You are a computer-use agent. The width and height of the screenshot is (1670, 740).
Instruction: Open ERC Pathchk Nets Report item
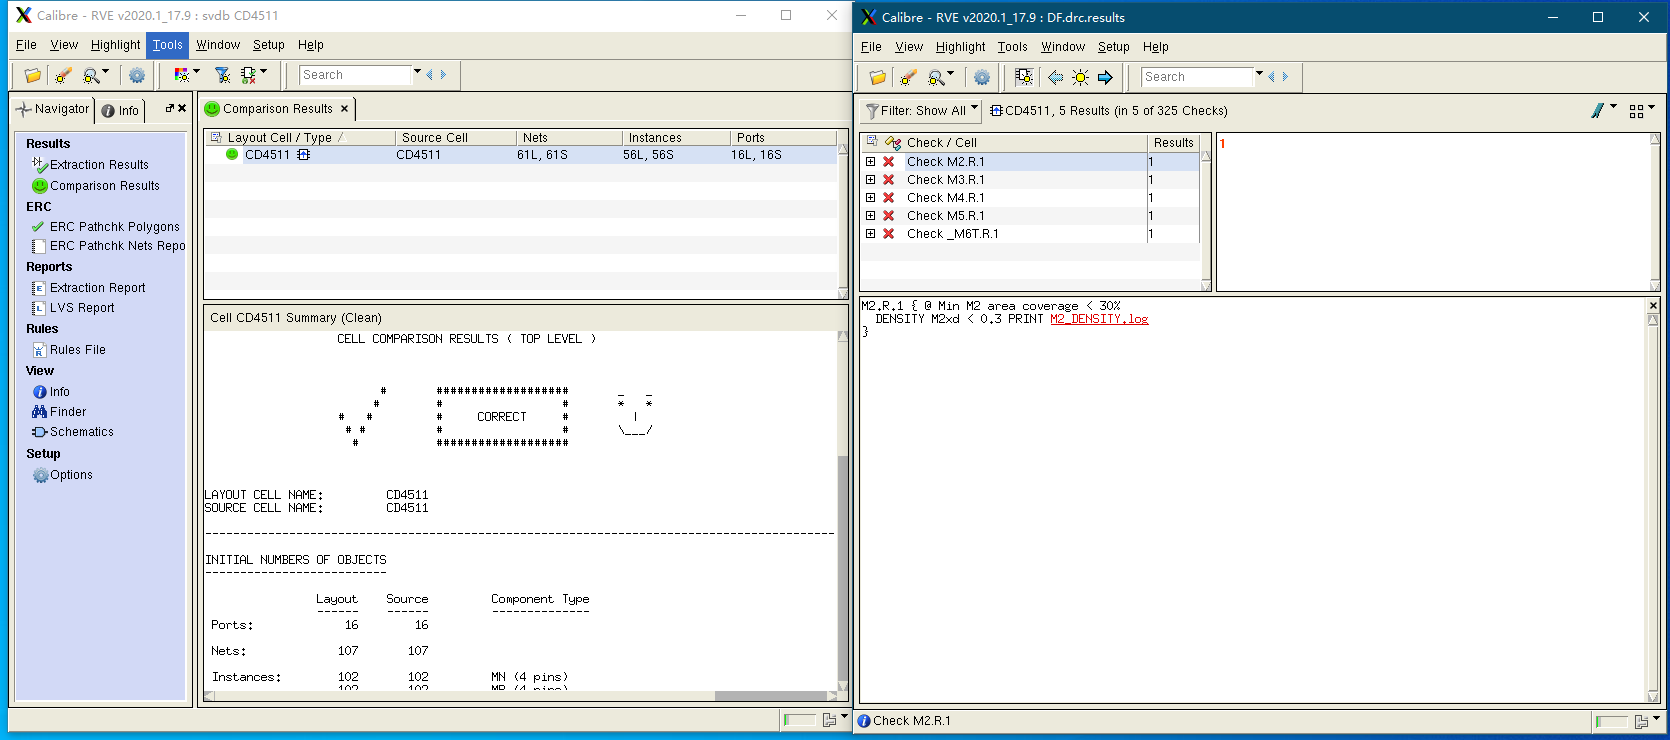(108, 246)
